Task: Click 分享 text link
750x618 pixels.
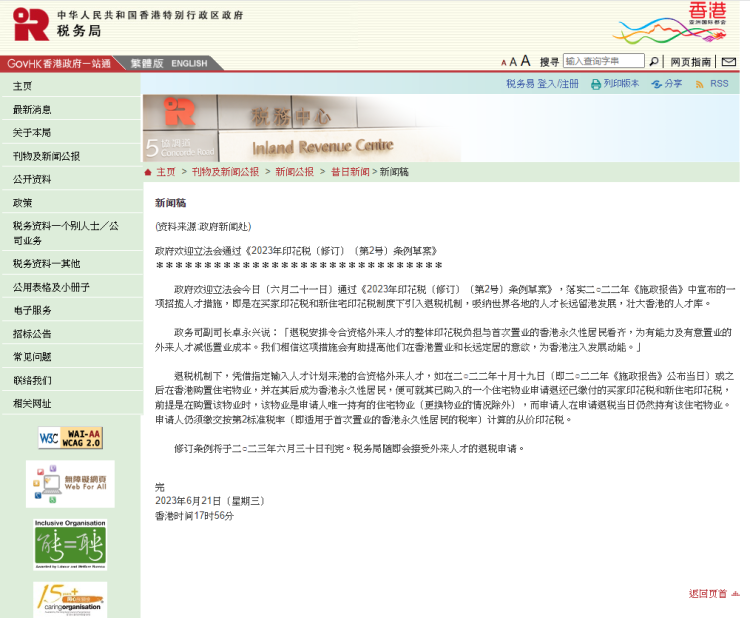Action: [x=673, y=84]
